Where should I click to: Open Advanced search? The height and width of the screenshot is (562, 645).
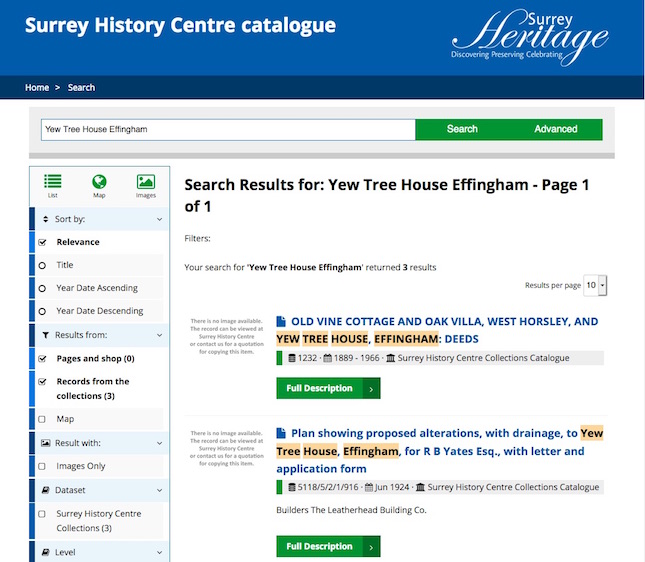point(556,129)
